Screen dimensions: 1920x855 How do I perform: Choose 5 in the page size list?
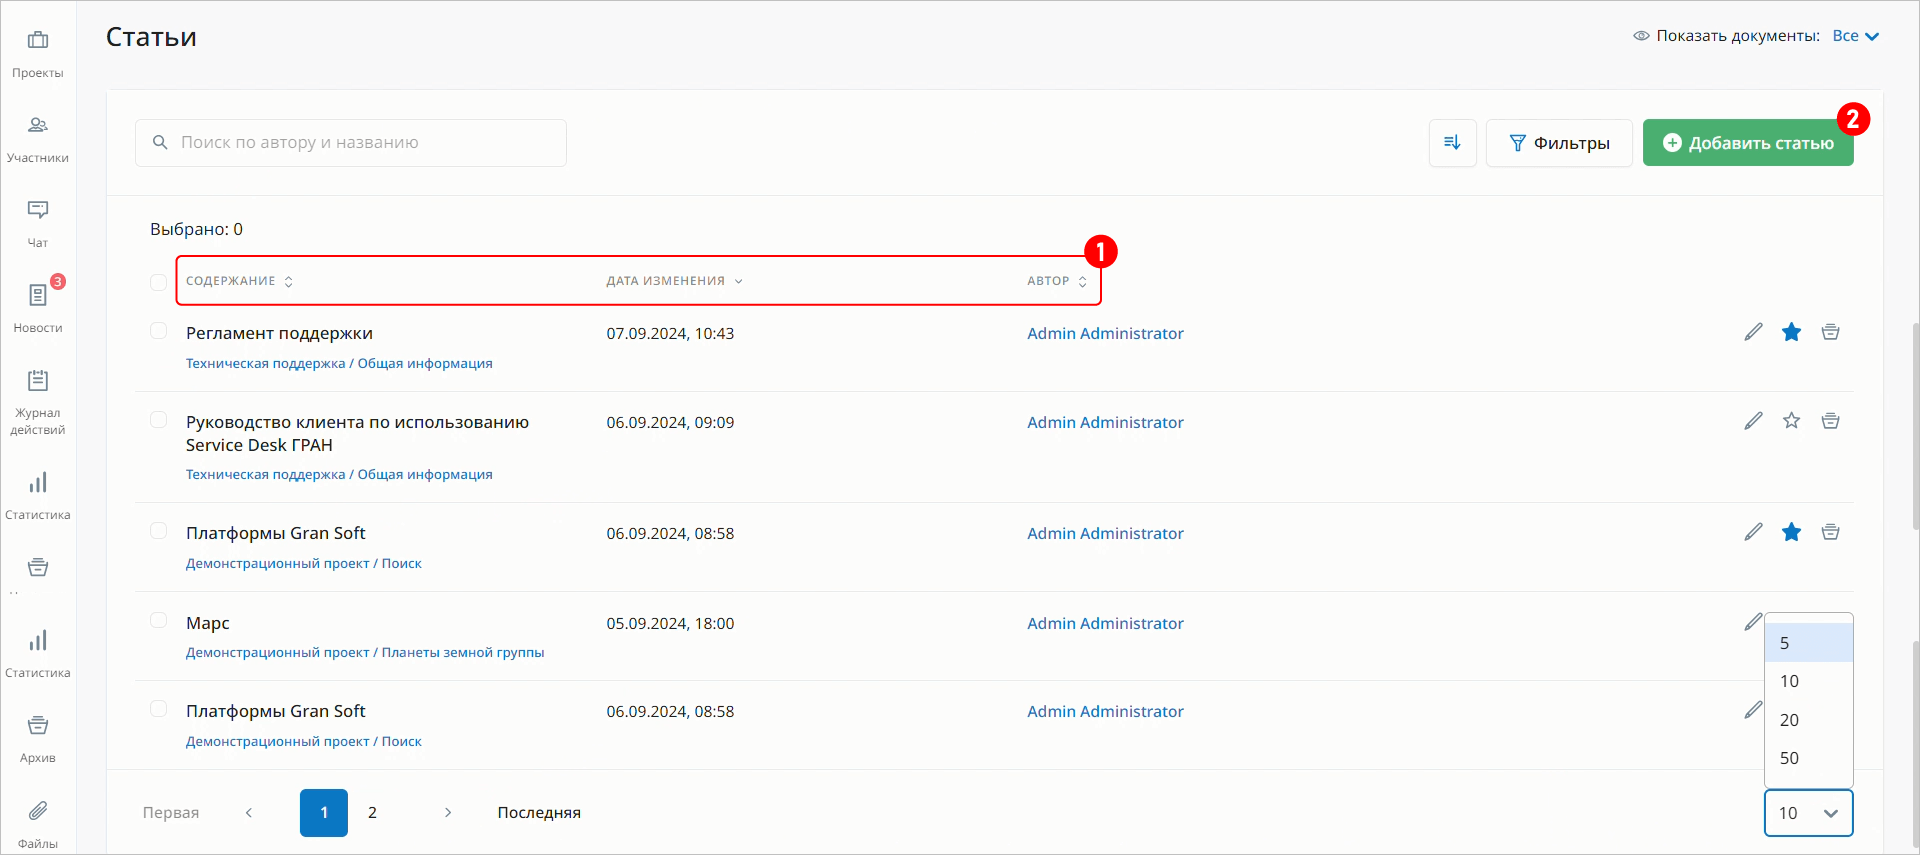coord(1809,643)
